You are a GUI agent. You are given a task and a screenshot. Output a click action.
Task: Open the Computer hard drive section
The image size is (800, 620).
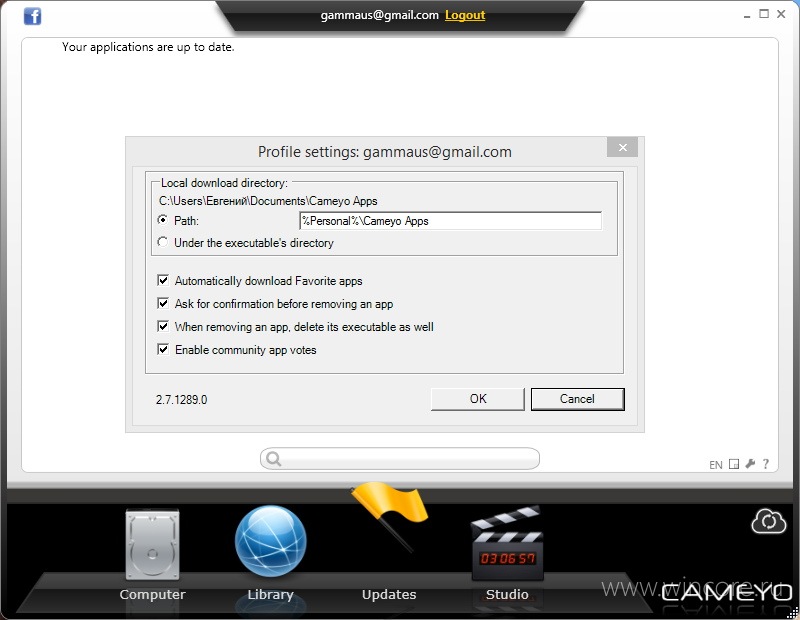[x=152, y=555]
